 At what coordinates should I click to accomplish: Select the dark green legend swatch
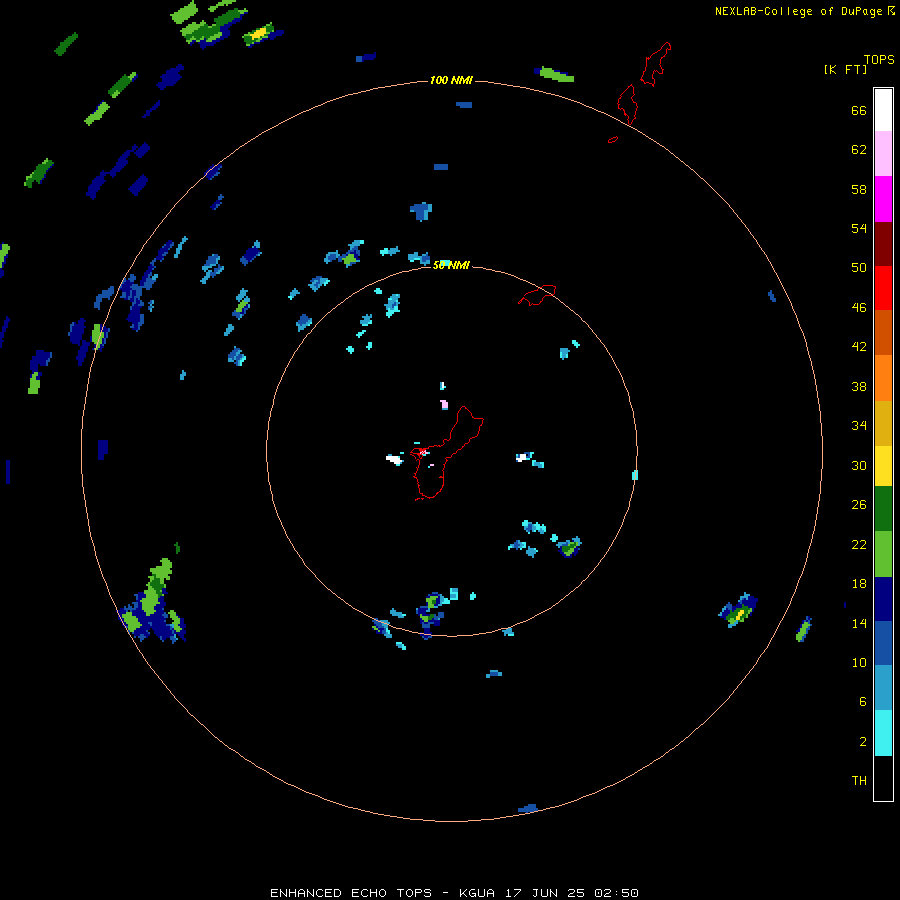[883, 509]
